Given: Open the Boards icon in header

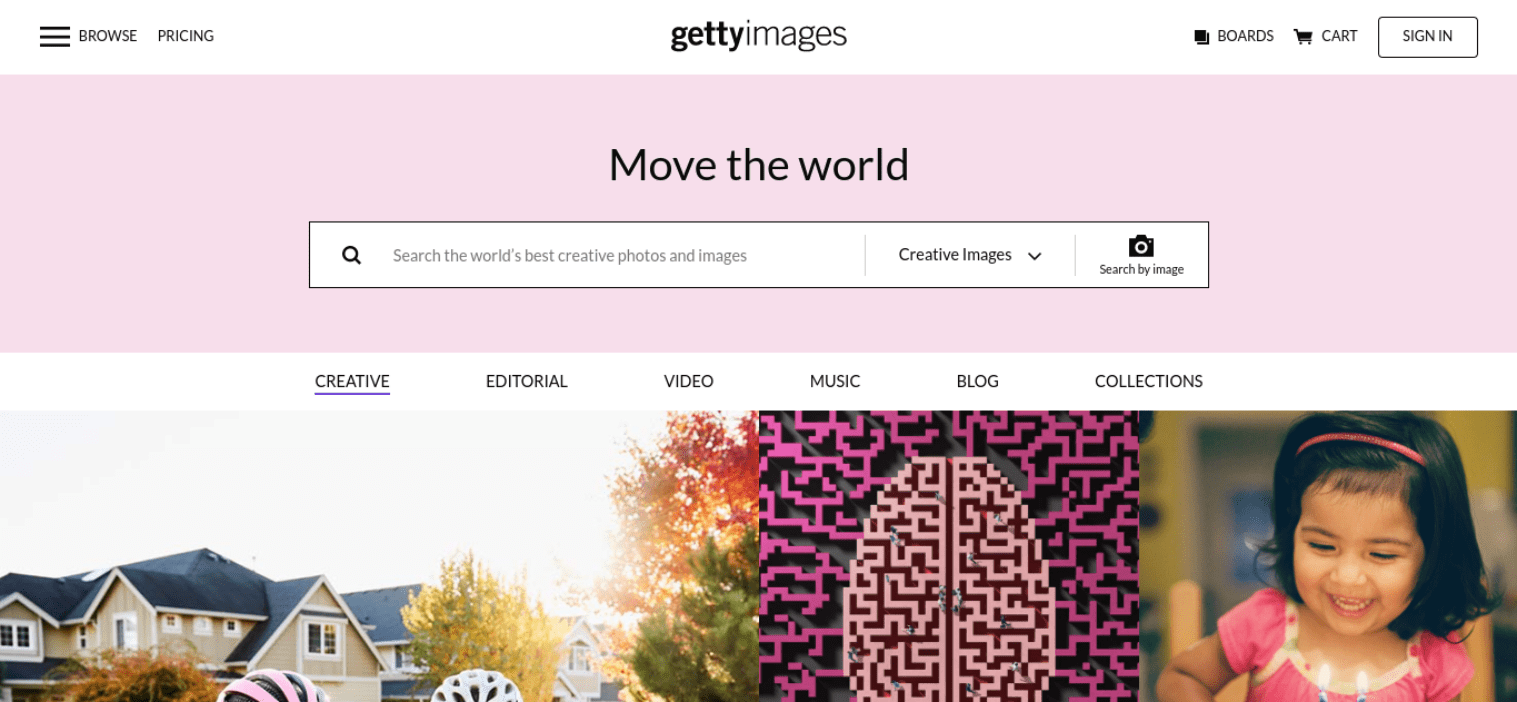Looking at the screenshot, I should pos(1202,37).
